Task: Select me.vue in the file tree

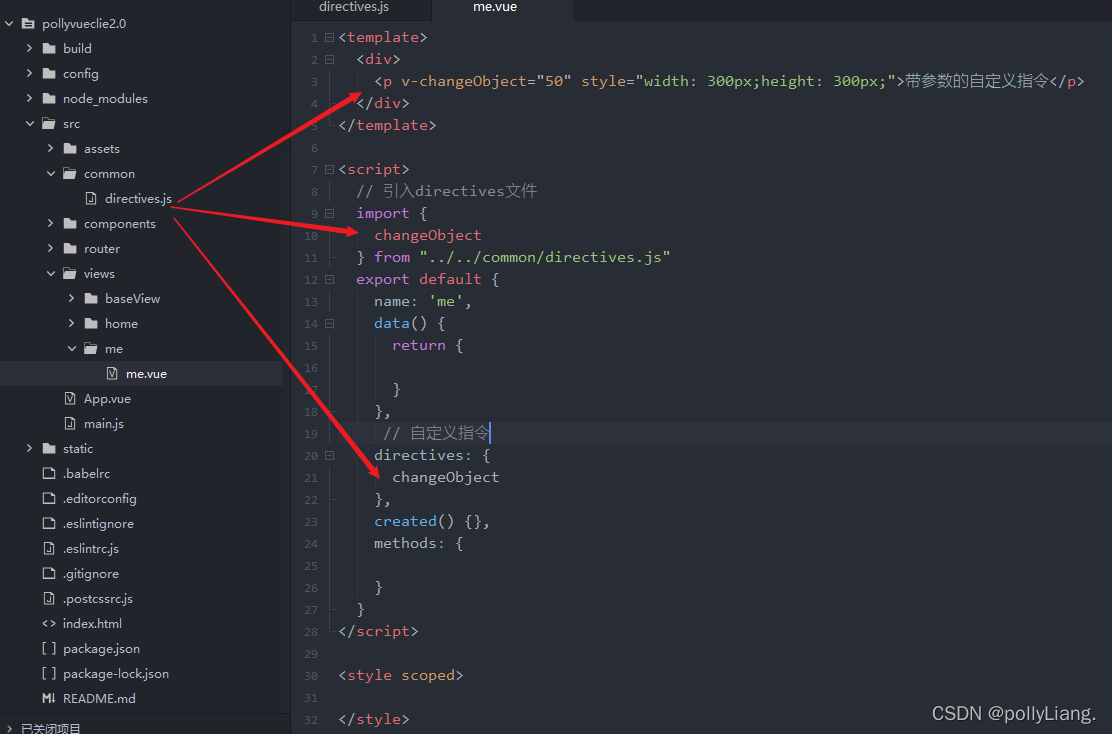Action: (146, 374)
